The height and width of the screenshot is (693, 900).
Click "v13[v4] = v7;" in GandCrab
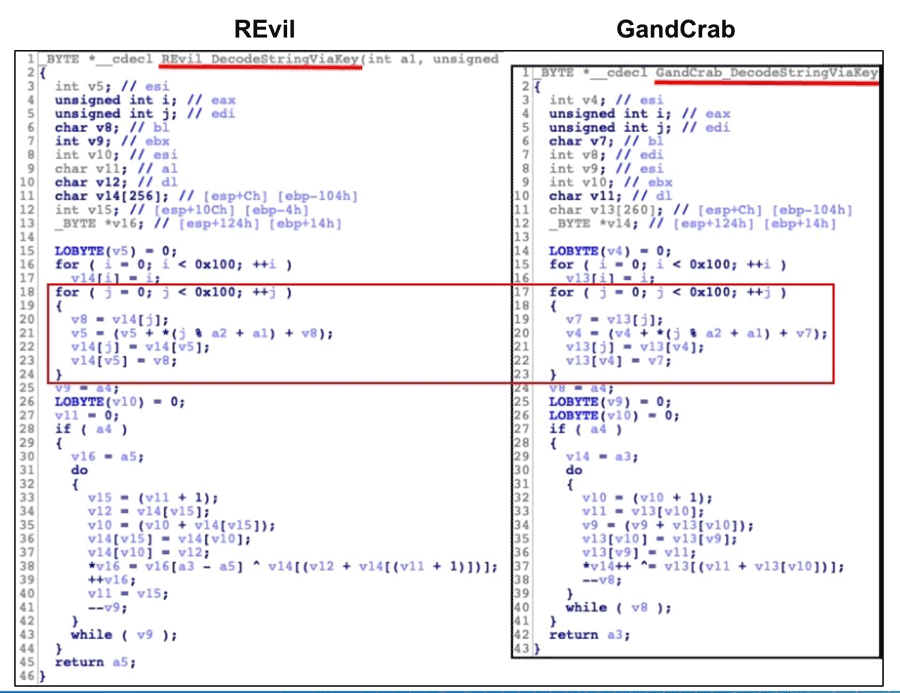coord(618,361)
